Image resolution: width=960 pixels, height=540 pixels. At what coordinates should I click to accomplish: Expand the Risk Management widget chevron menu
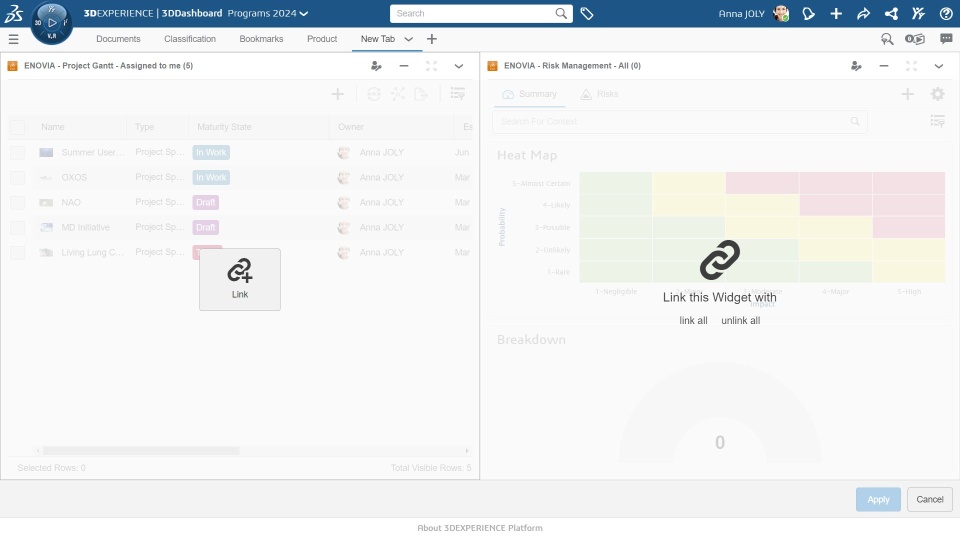pyautogui.click(x=939, y=66)
